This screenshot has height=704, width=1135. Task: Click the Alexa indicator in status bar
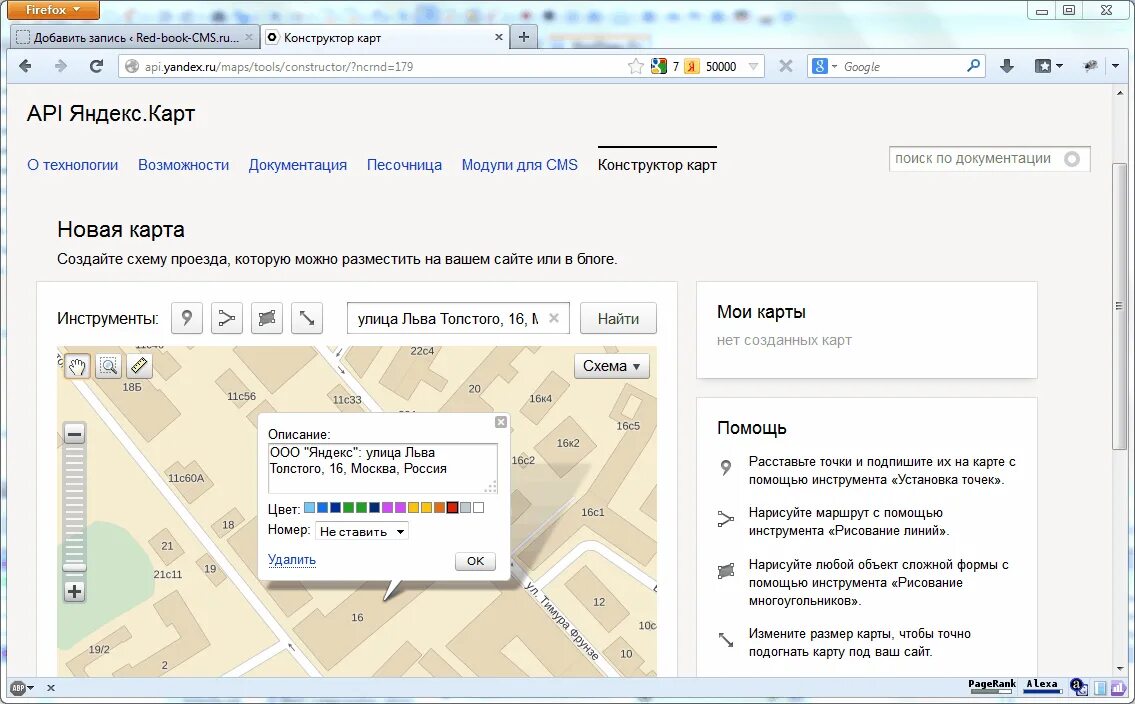pyautogui.click(x=1042, y=685)
